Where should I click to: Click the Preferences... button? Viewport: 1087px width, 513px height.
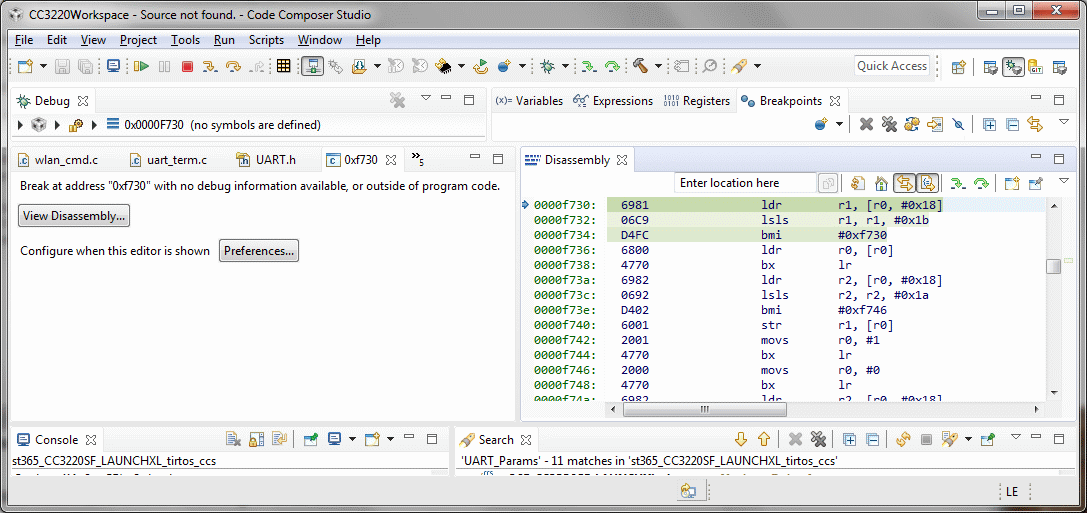pos(259,250)
